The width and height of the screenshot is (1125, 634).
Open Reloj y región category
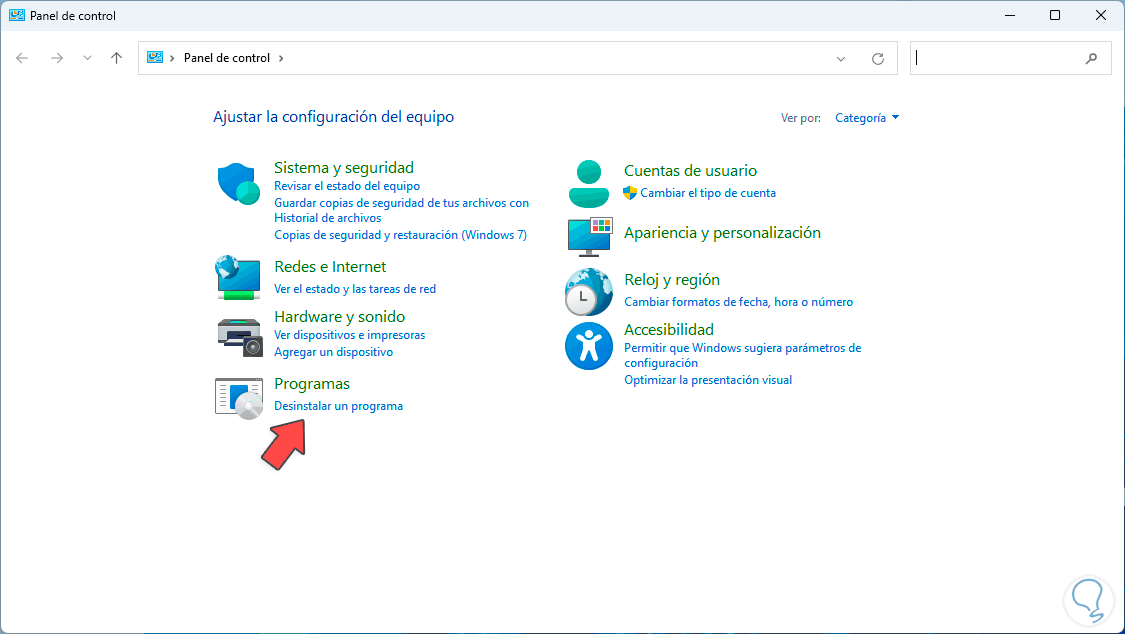pyautogui.click(x=672, y=280)
